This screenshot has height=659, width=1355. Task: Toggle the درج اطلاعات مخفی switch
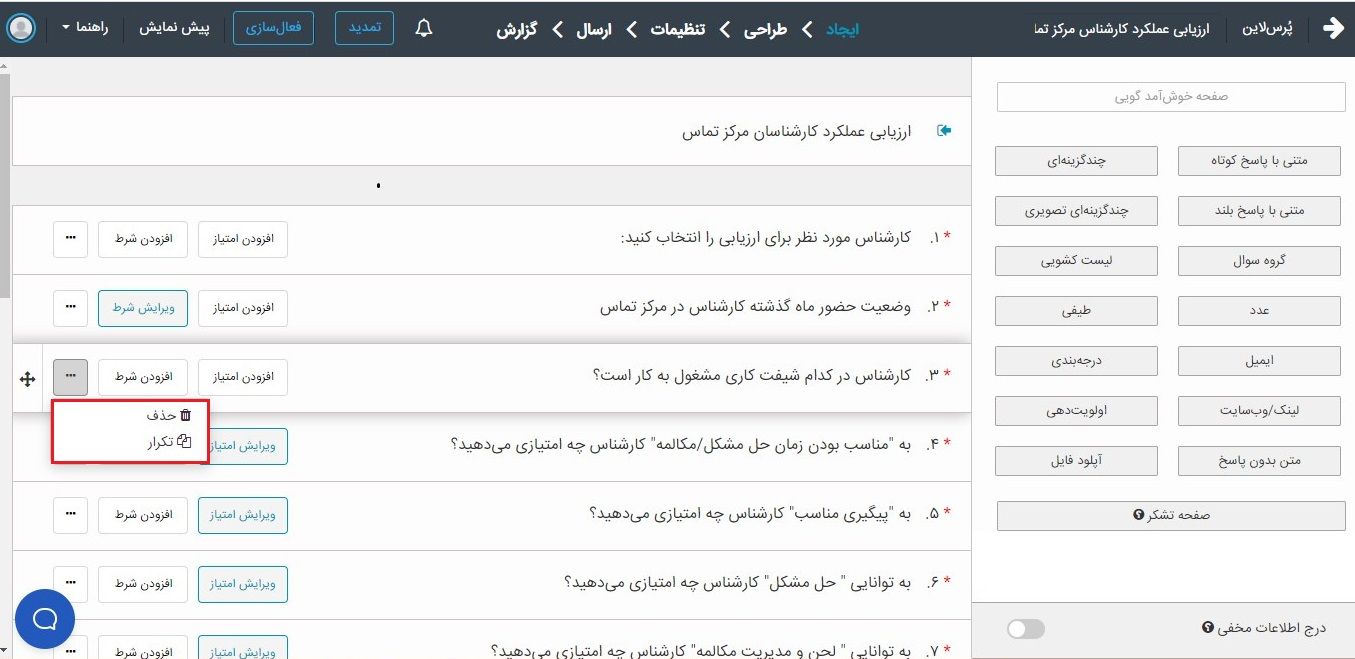coord(1026,628)
